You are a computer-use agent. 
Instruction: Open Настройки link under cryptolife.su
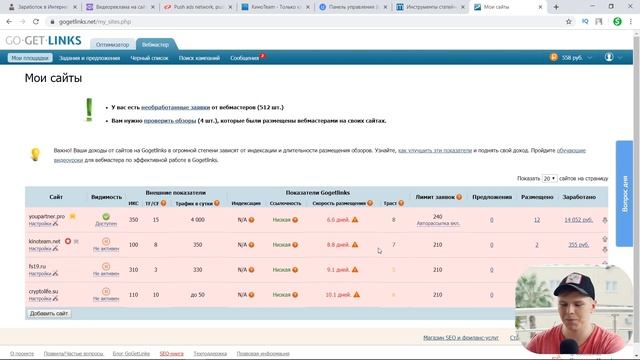tap(40, 299)
